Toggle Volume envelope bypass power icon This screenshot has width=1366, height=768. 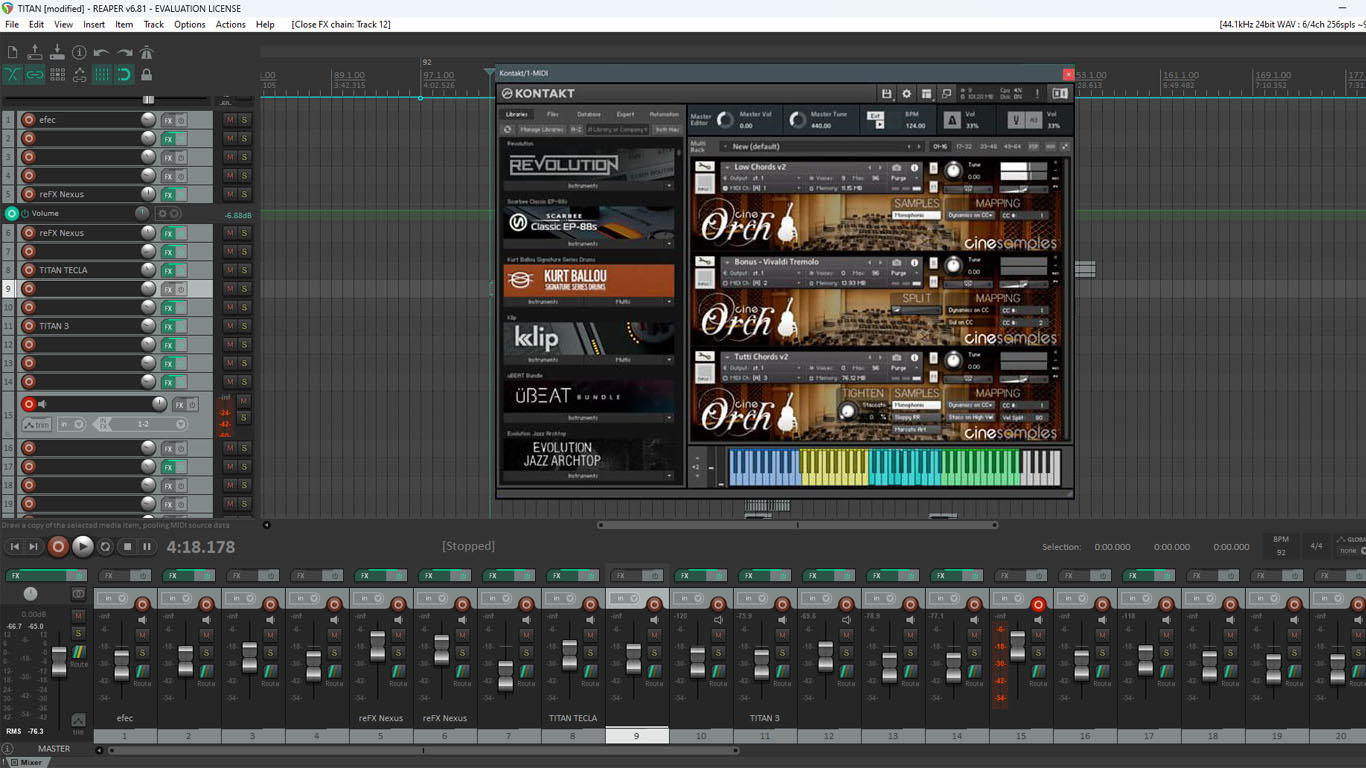coord(25,214)
